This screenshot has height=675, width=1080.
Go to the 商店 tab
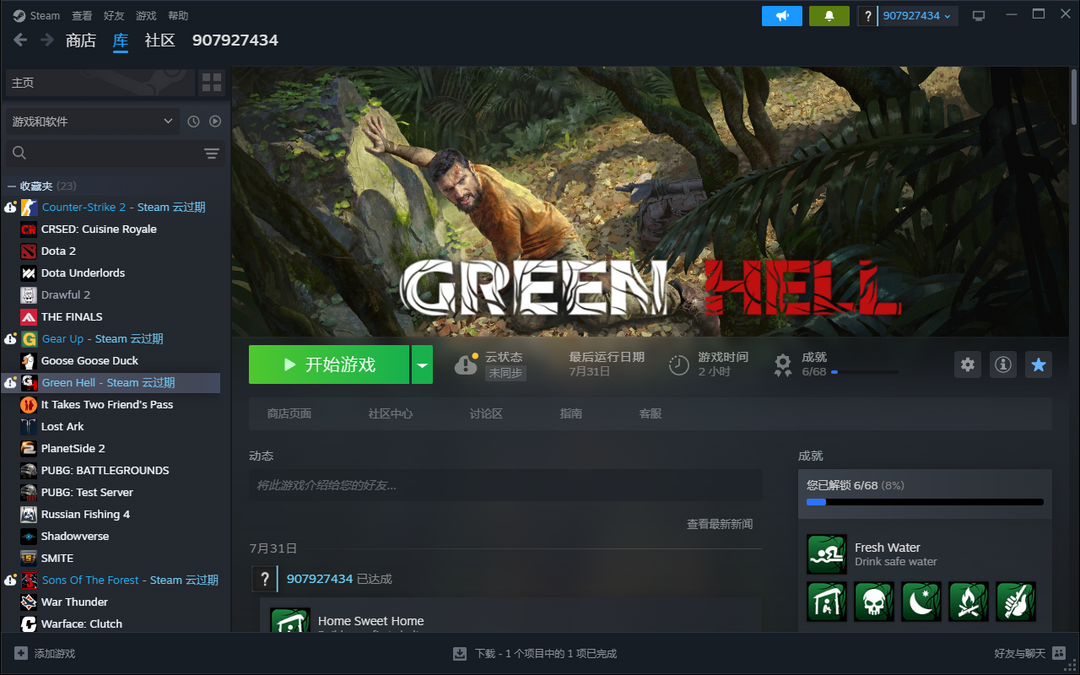click(x=81, y=41)
